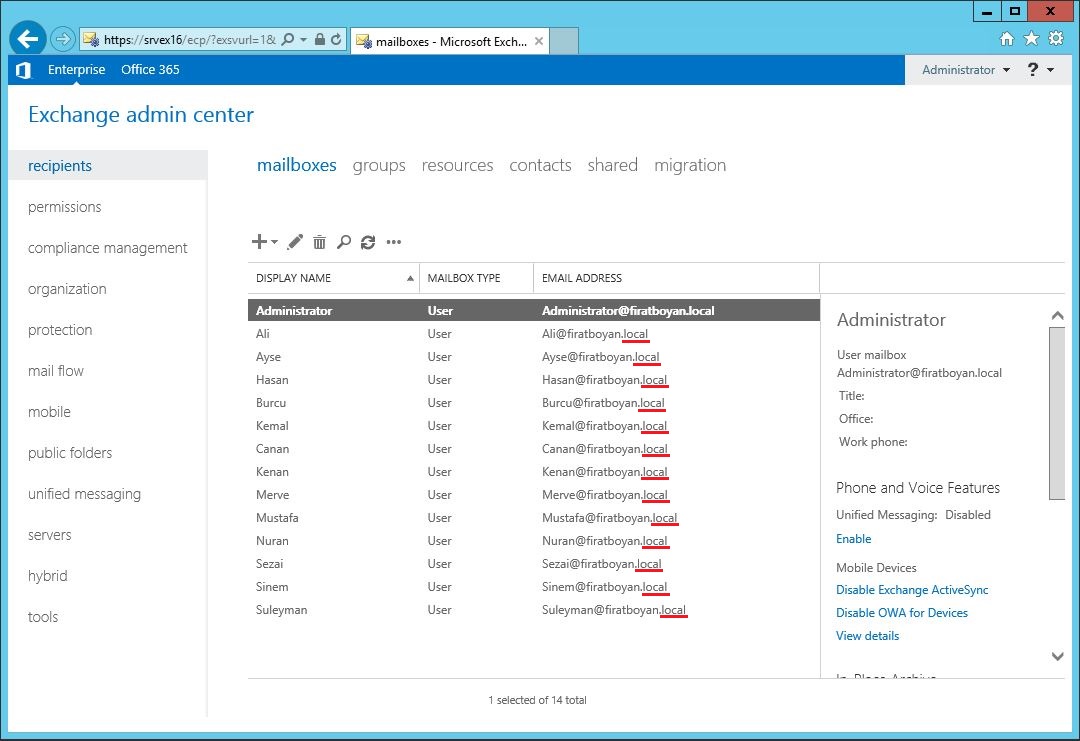Select the mailboxes tab
The image size is (1080, 741).
coord(297,165)
